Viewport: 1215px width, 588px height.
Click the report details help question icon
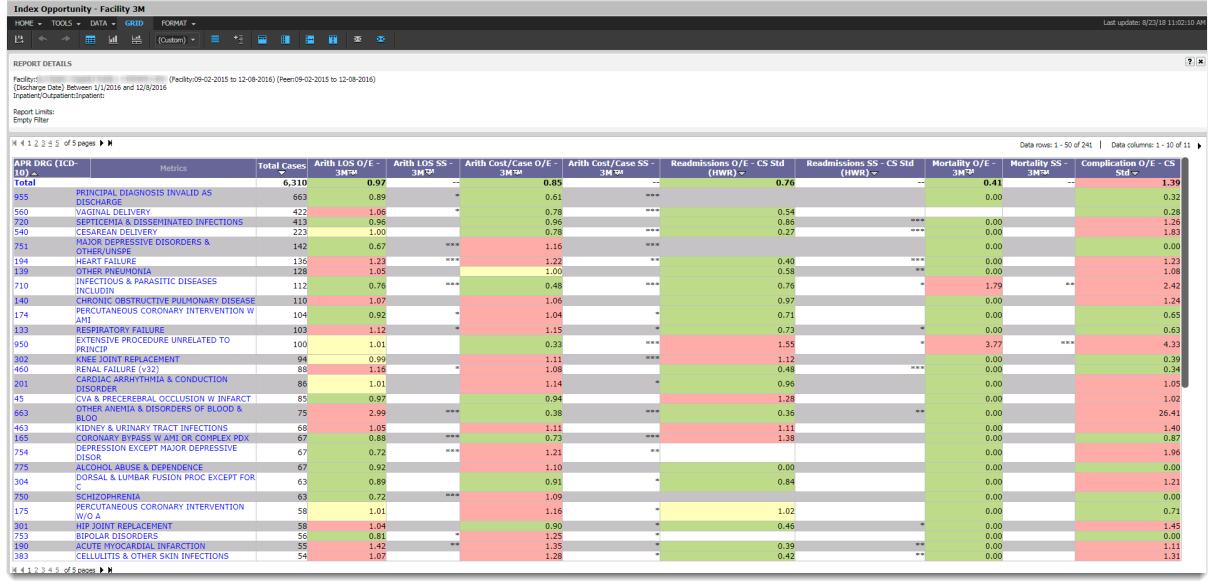(x=1189, y=62)
